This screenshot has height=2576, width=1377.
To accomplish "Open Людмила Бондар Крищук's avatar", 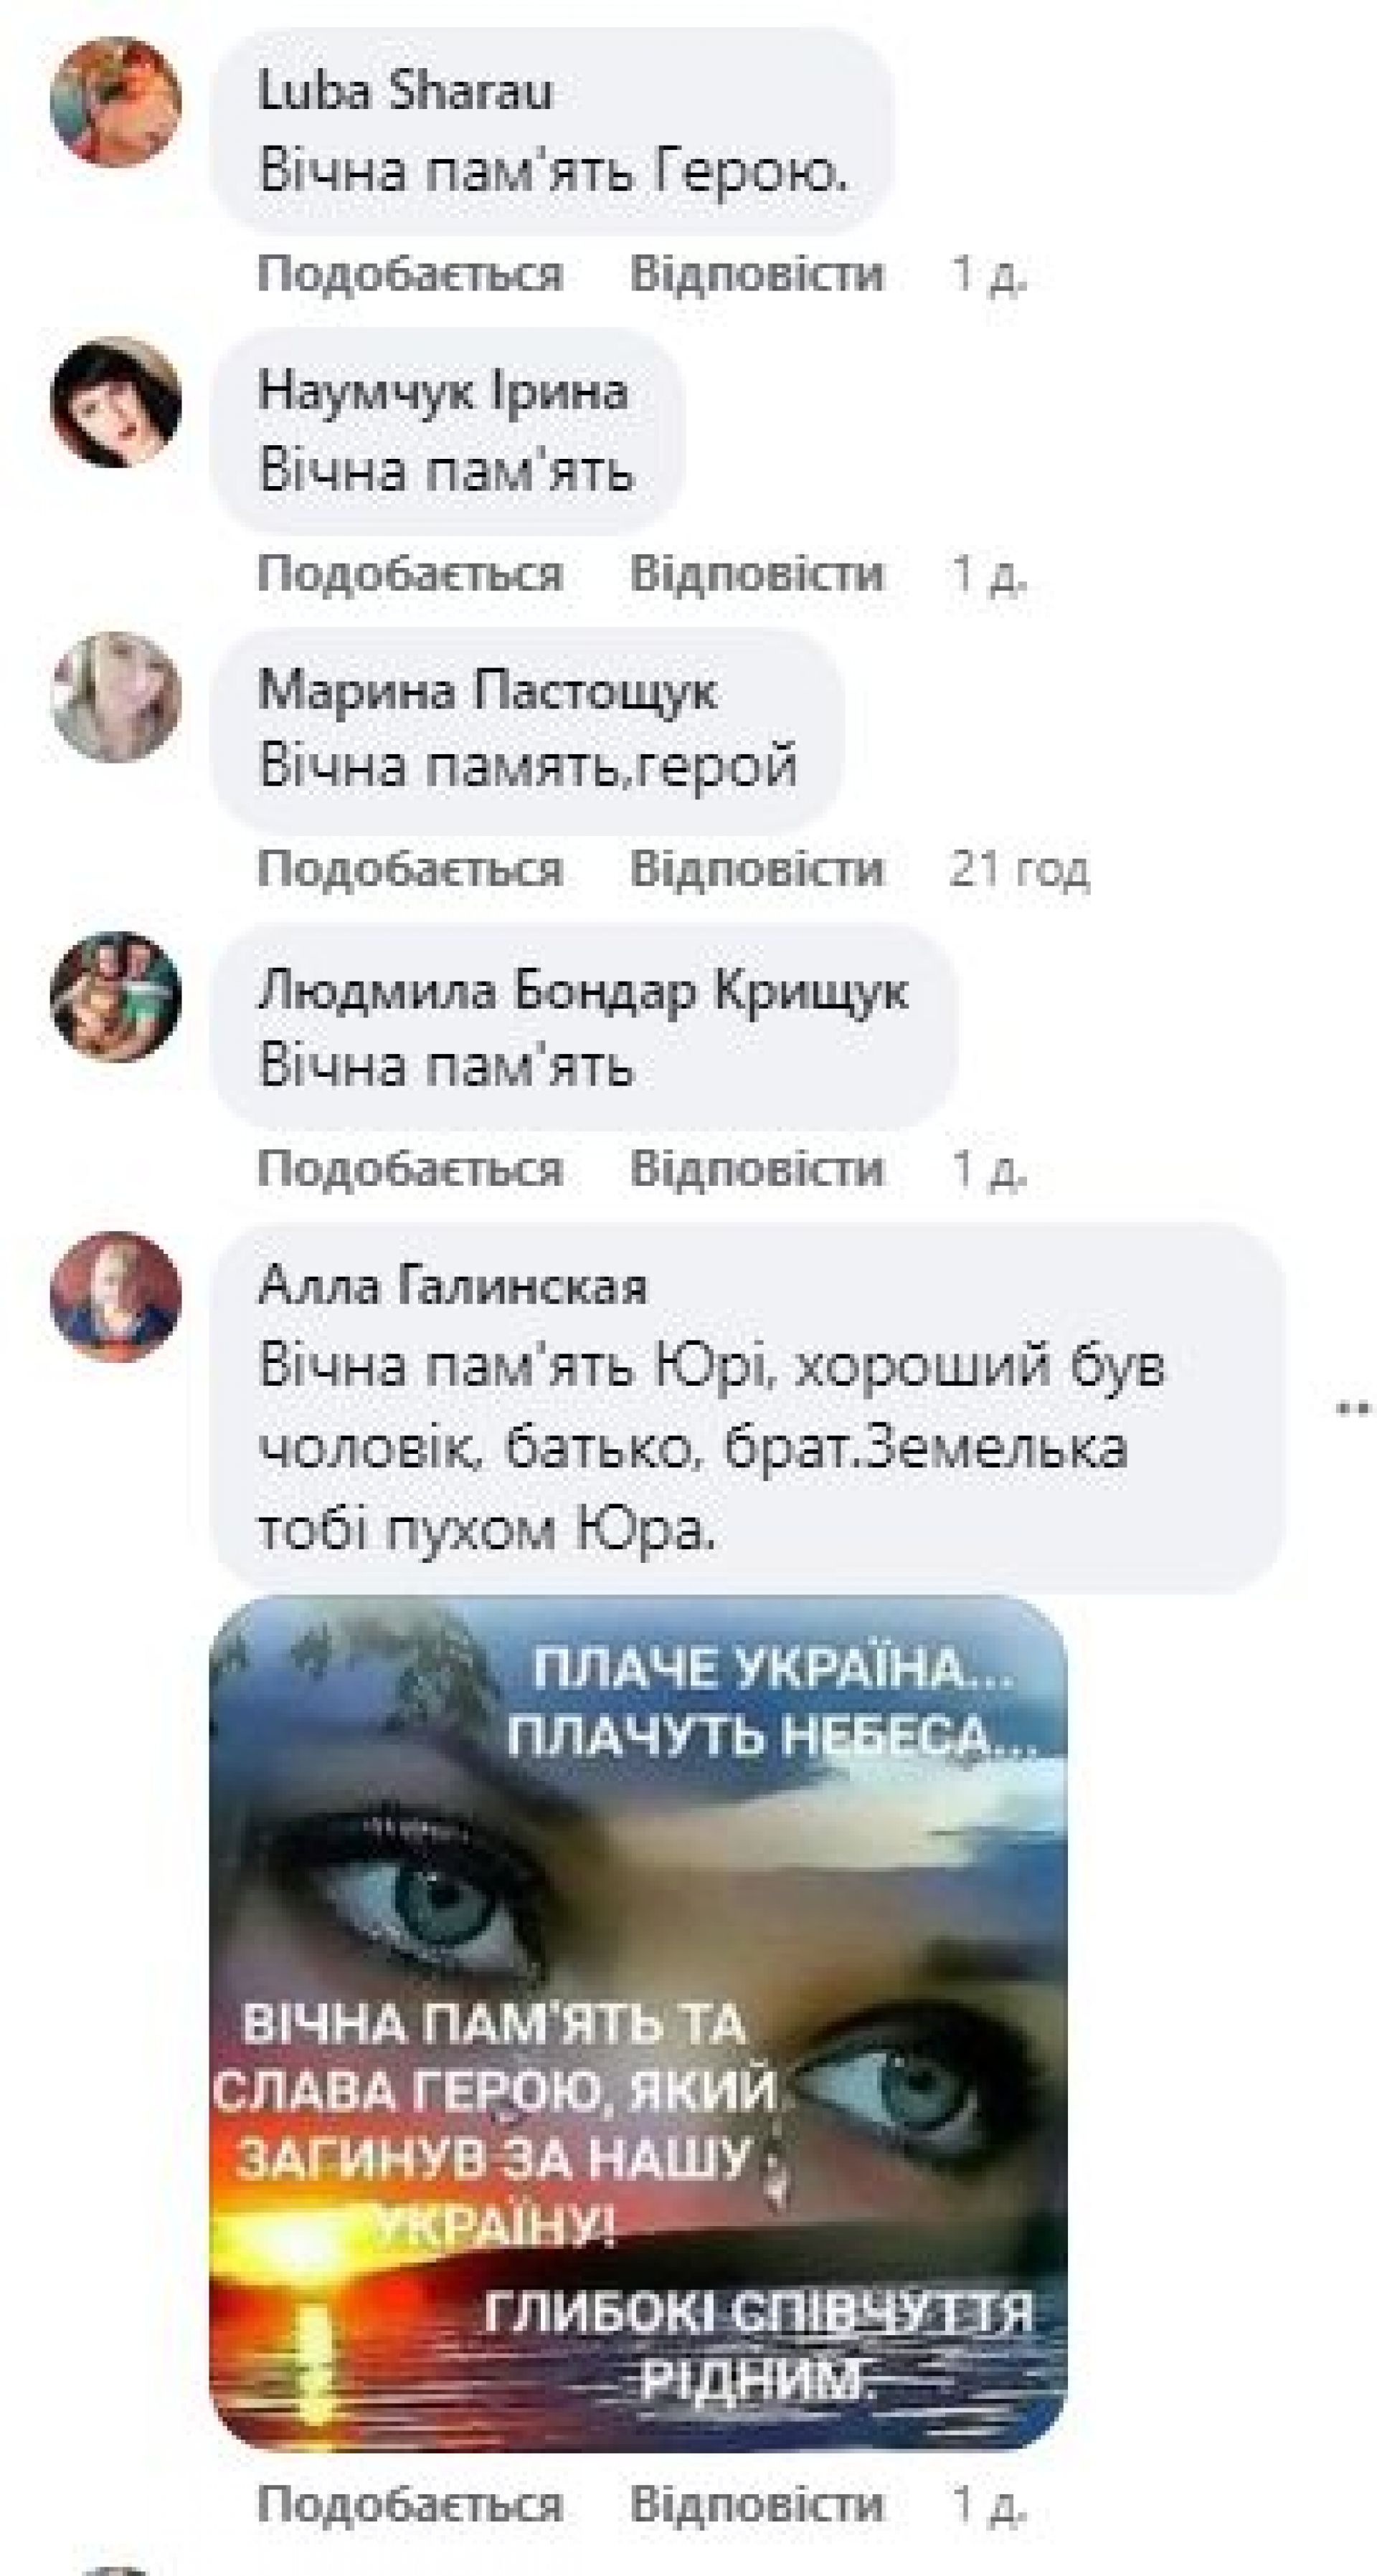I will (x=116, y=996).
